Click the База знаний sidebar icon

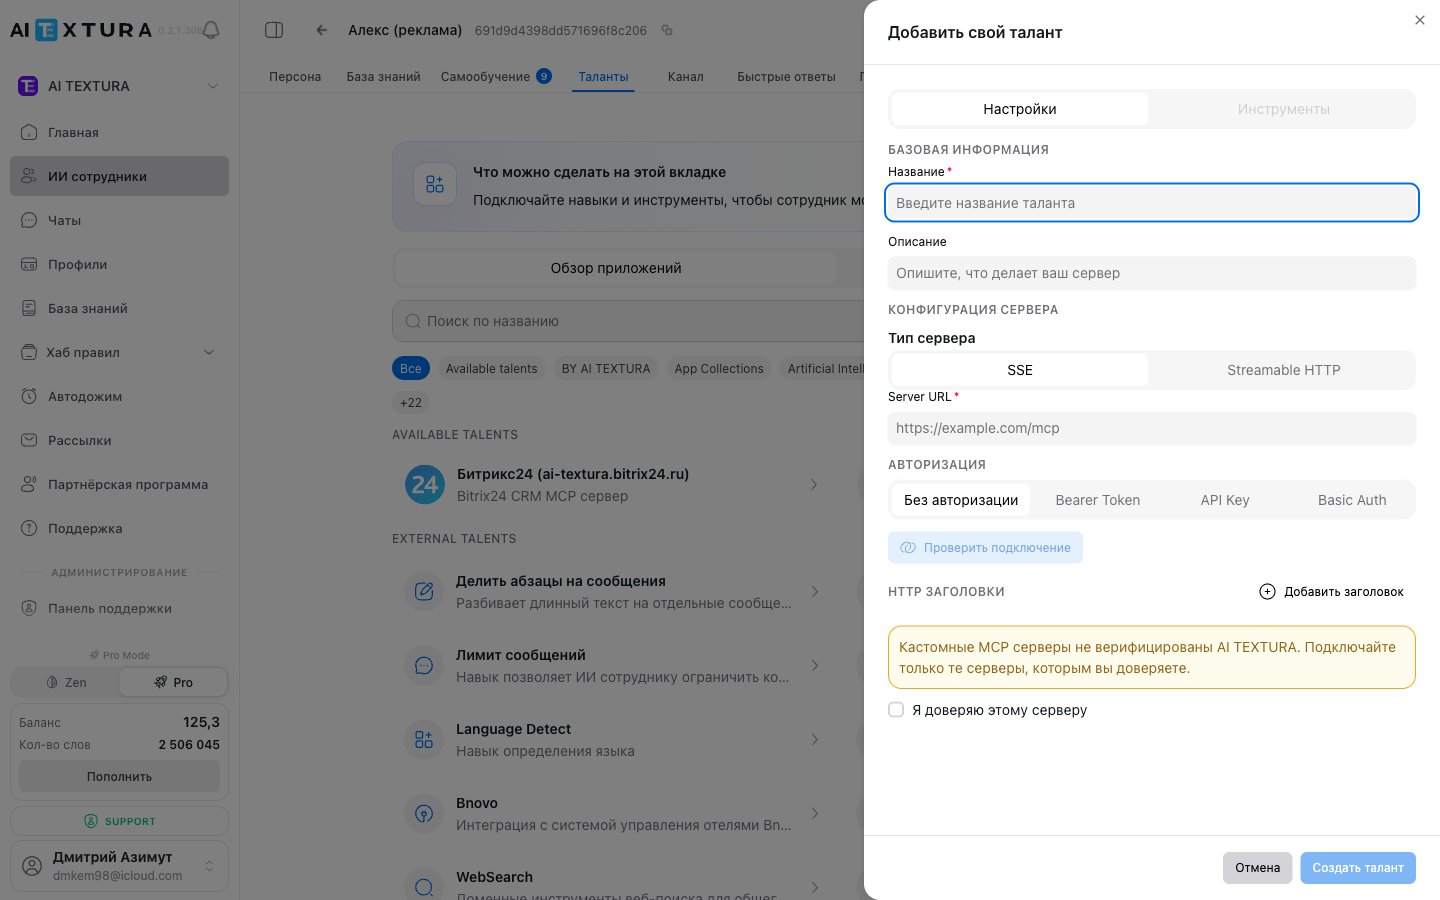[29, 308]
